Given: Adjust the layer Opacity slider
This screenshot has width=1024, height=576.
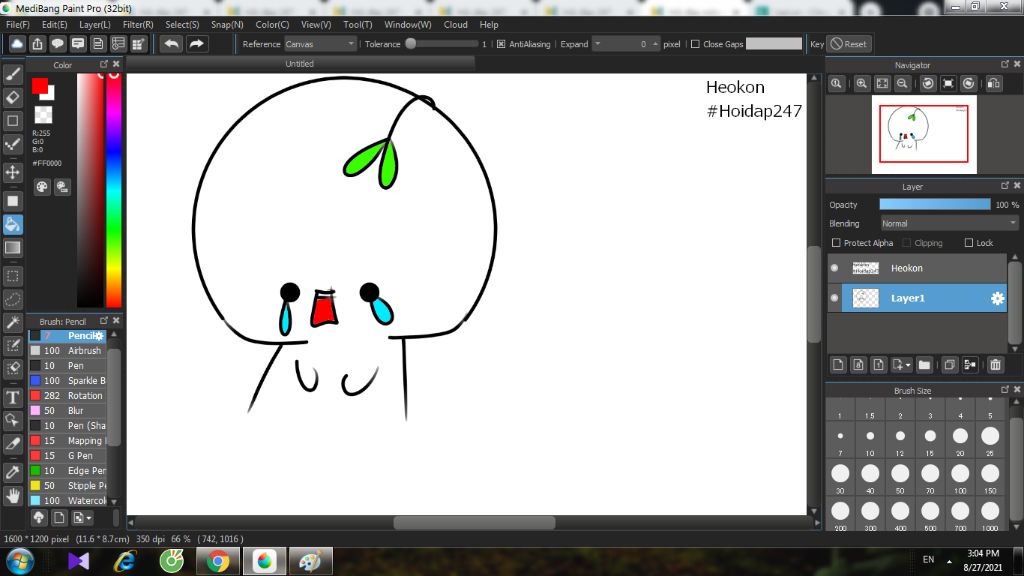Looking at the screenshot, I should coord(935,204).
